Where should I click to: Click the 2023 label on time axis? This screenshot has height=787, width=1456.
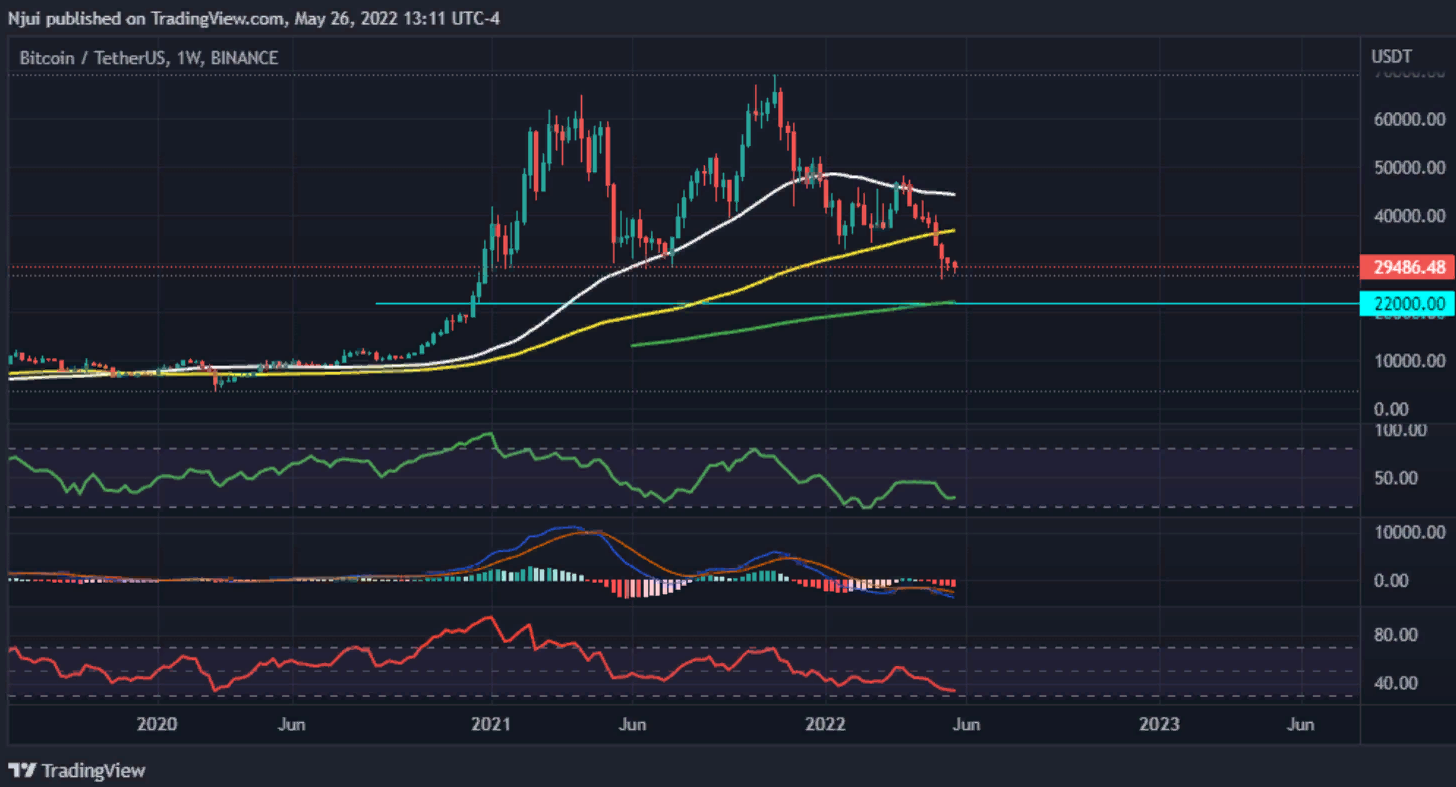pos(1160,723)
